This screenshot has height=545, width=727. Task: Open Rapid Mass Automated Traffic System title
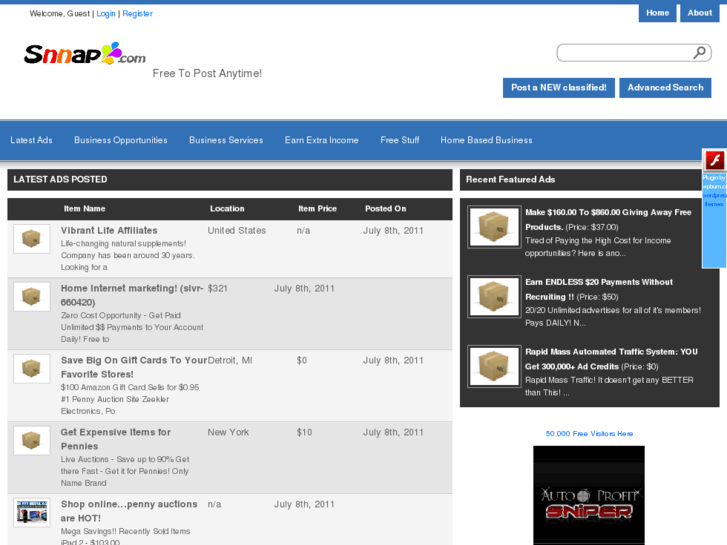coord(611,359)
